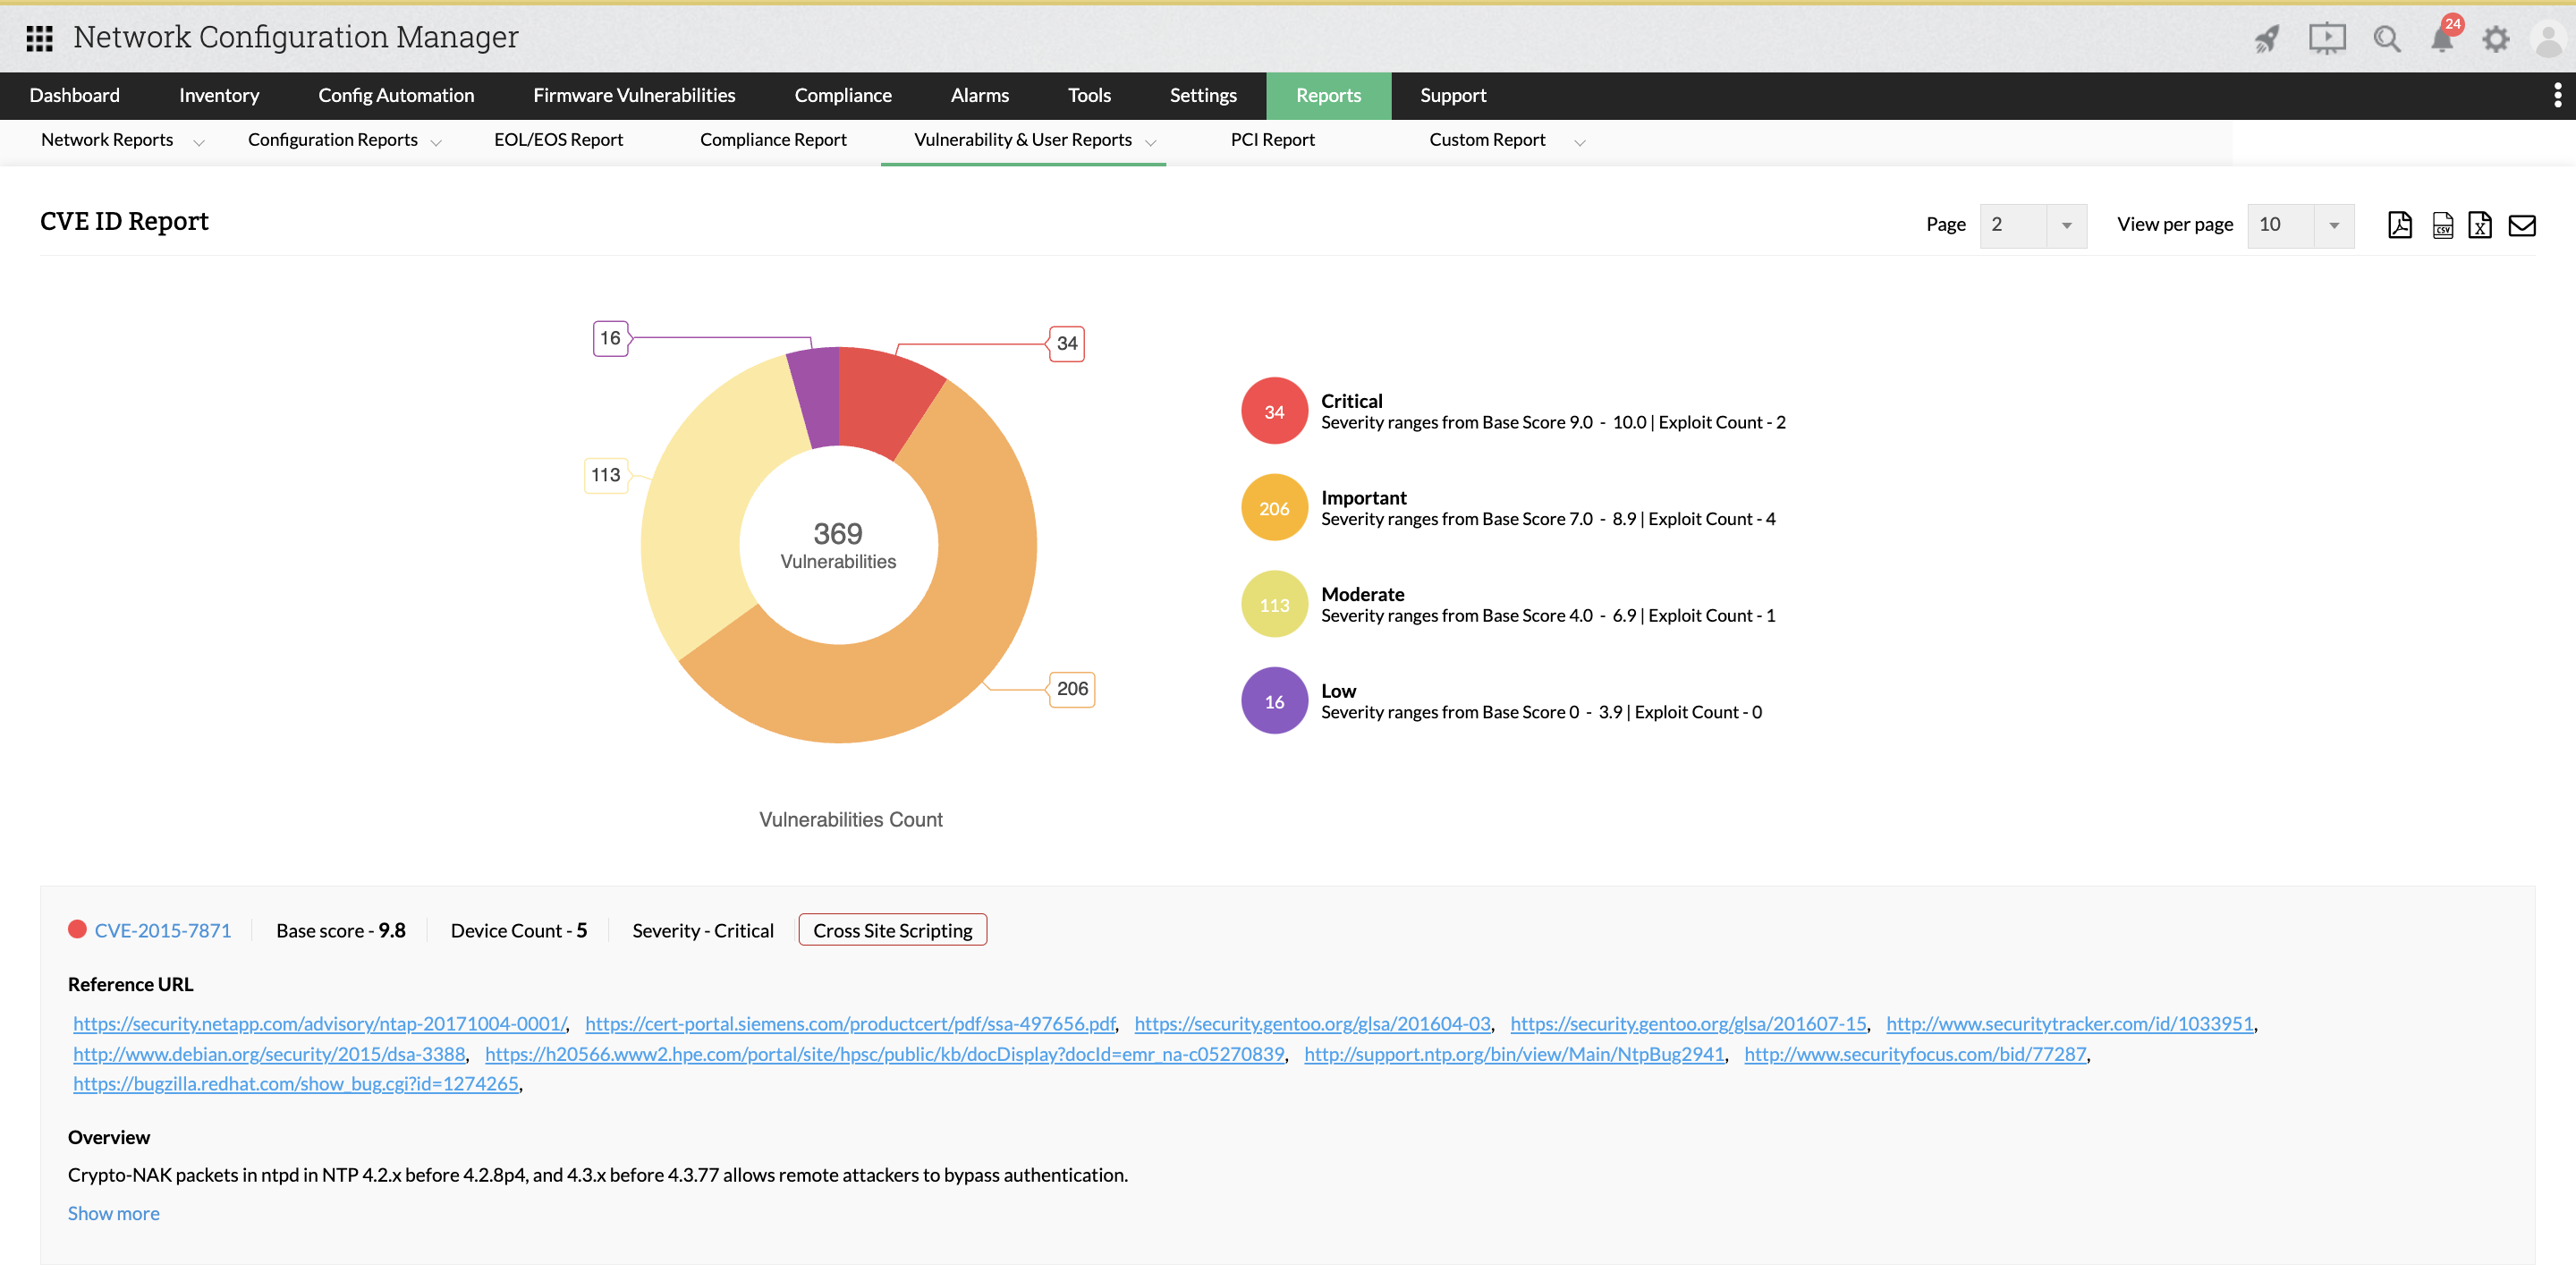Expand Custom Report dropdown chevron

tap(1579, 142)
